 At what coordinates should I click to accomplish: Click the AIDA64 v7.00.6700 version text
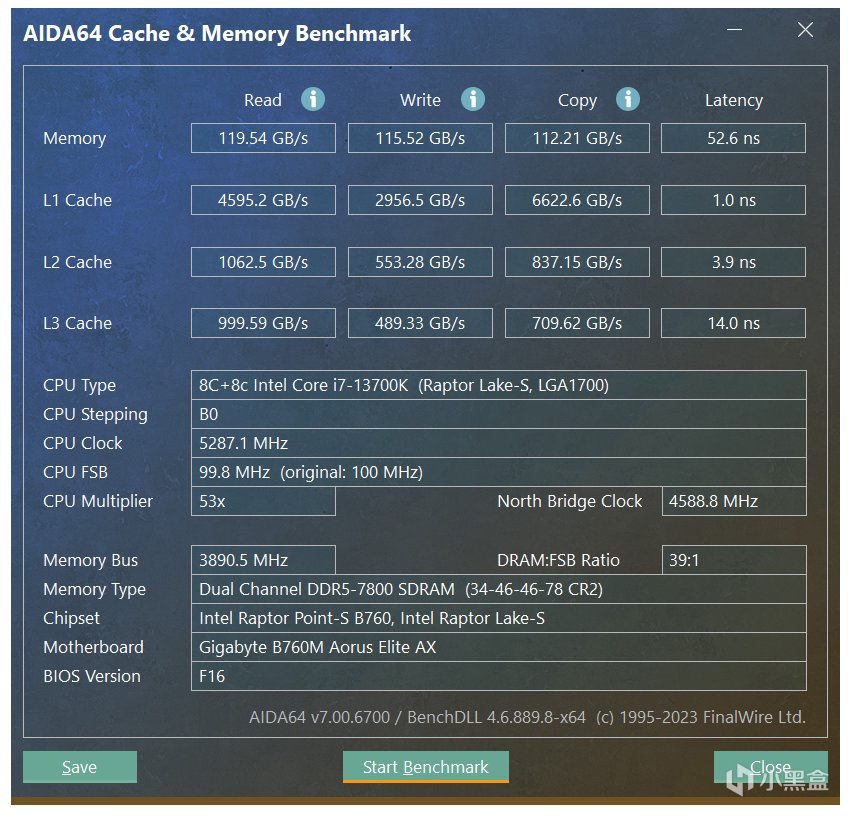(x=319, y=717)
